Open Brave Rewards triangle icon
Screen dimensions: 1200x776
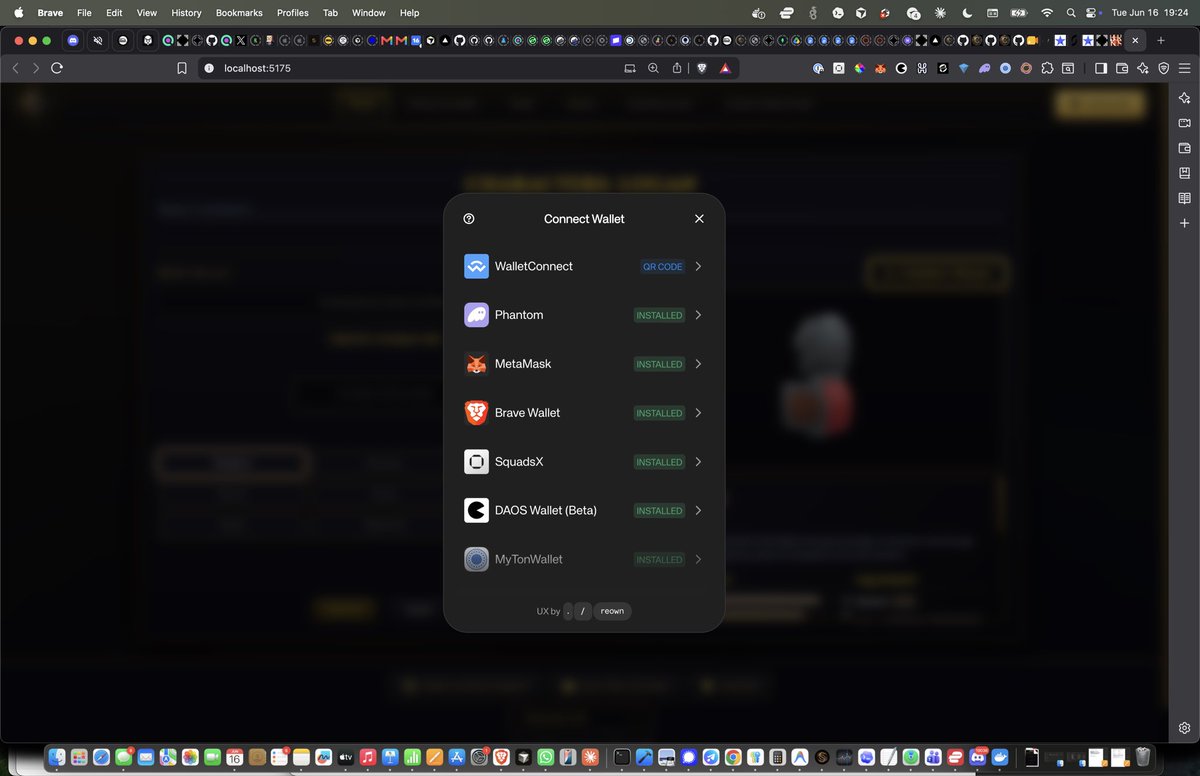724,68
